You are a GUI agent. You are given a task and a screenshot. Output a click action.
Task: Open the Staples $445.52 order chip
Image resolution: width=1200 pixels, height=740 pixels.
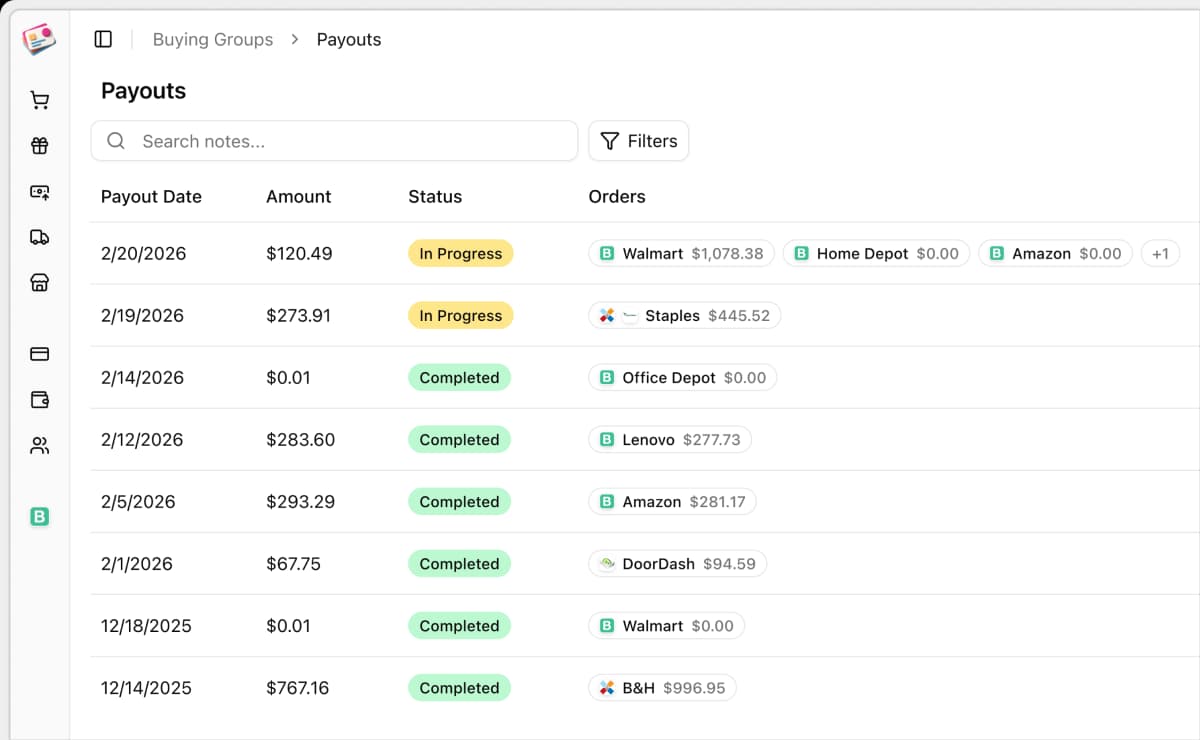pyautogui.click(x=685, y=316)
